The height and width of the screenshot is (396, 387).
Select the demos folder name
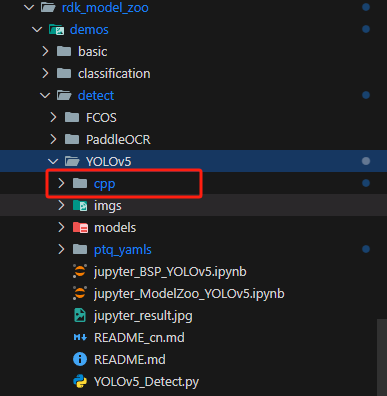pyautogui.click(x=89, y=30)
